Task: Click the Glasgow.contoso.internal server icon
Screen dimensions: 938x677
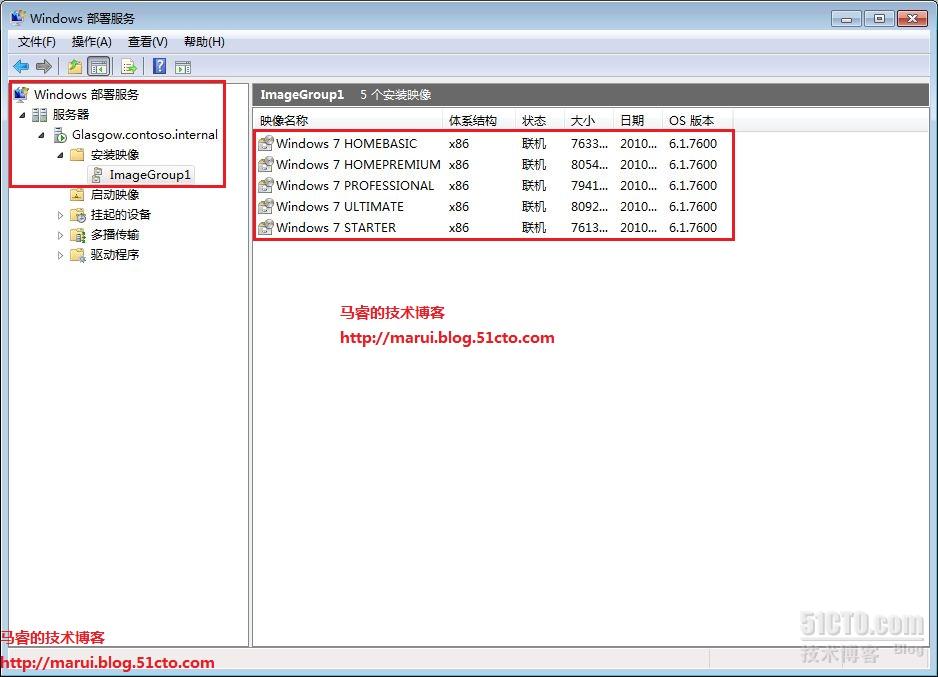Action: pyautogui.click(x=60, y=135)
